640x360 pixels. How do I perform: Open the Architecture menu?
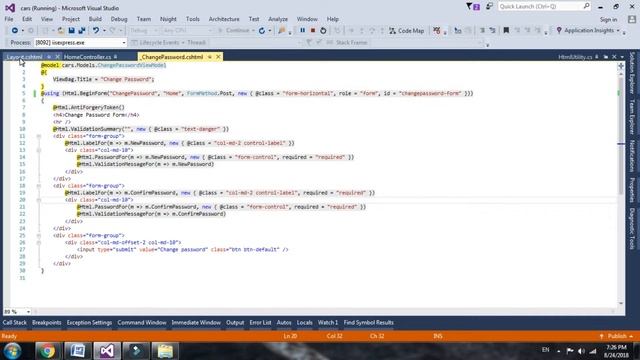(224, 19)
